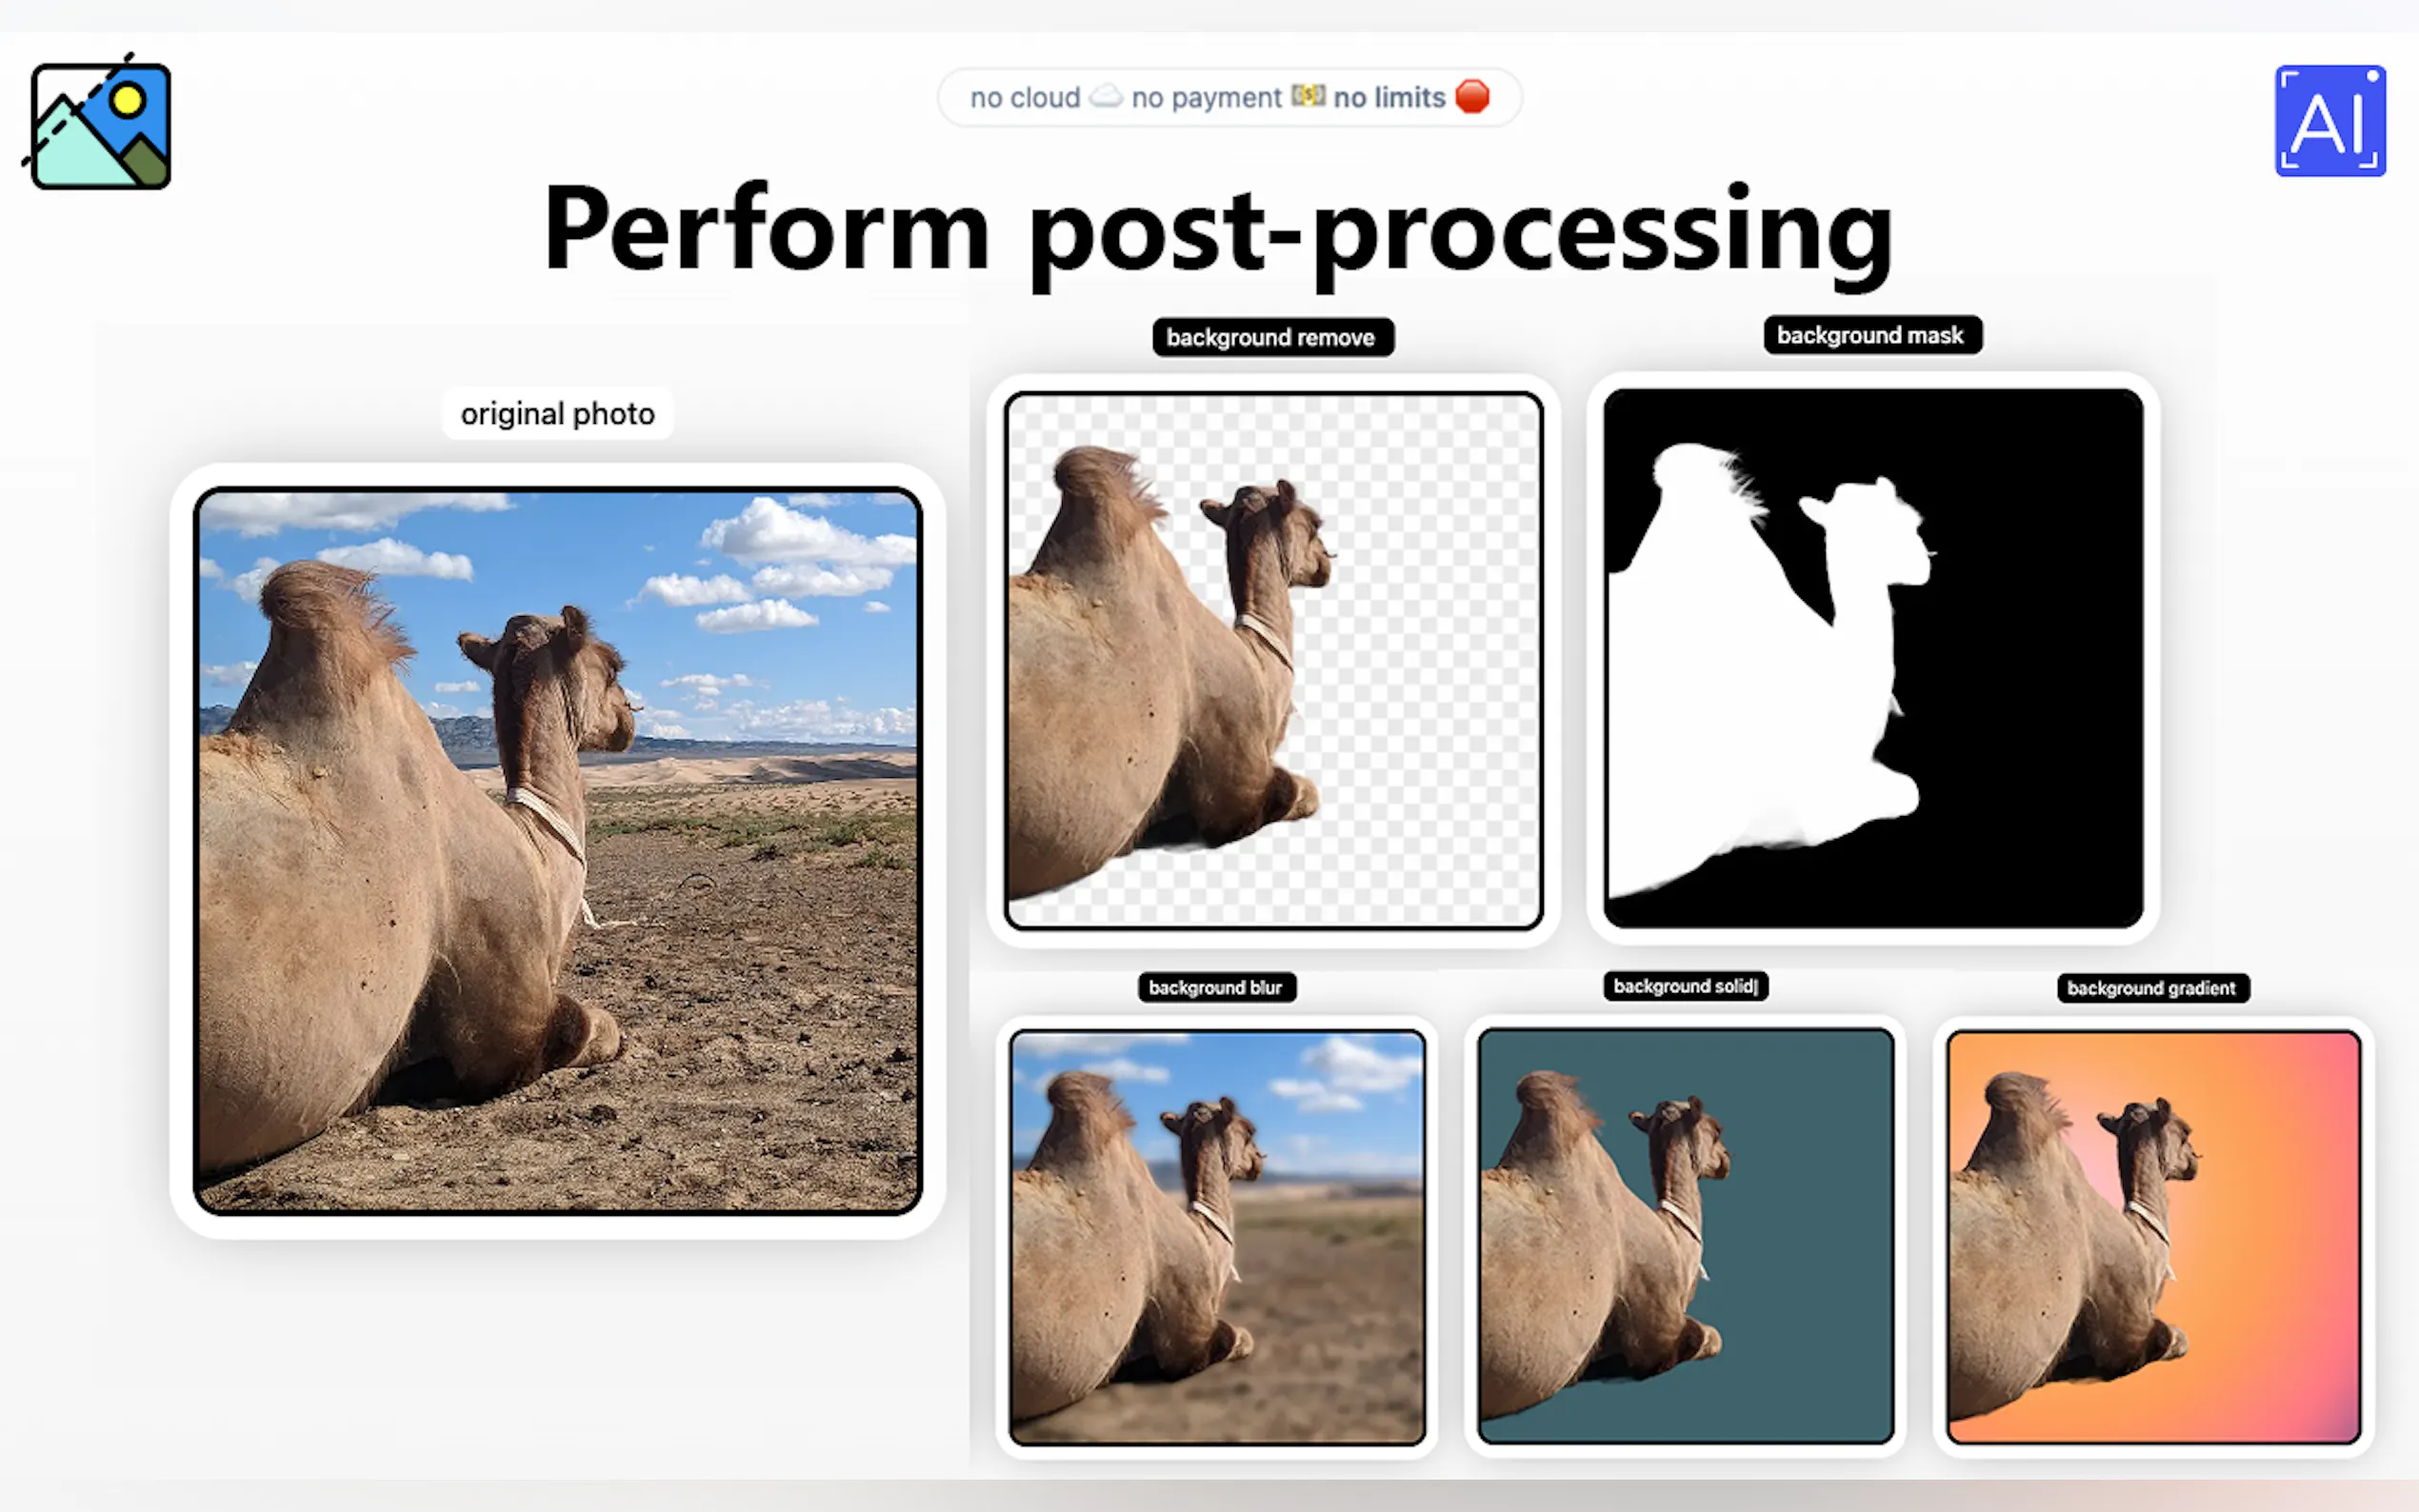Click the image editor logo icon
2419x1512 pixels.
coord(100,124)
